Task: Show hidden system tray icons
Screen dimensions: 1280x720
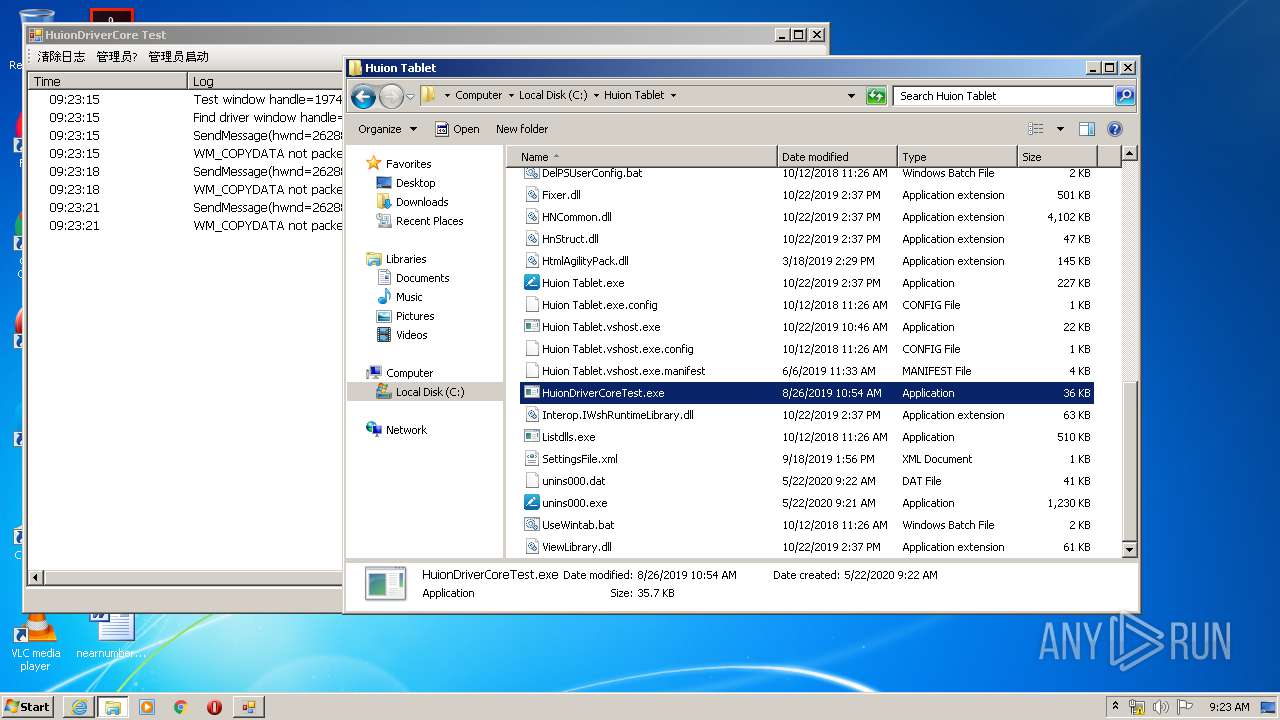Action: (1115, 706)
